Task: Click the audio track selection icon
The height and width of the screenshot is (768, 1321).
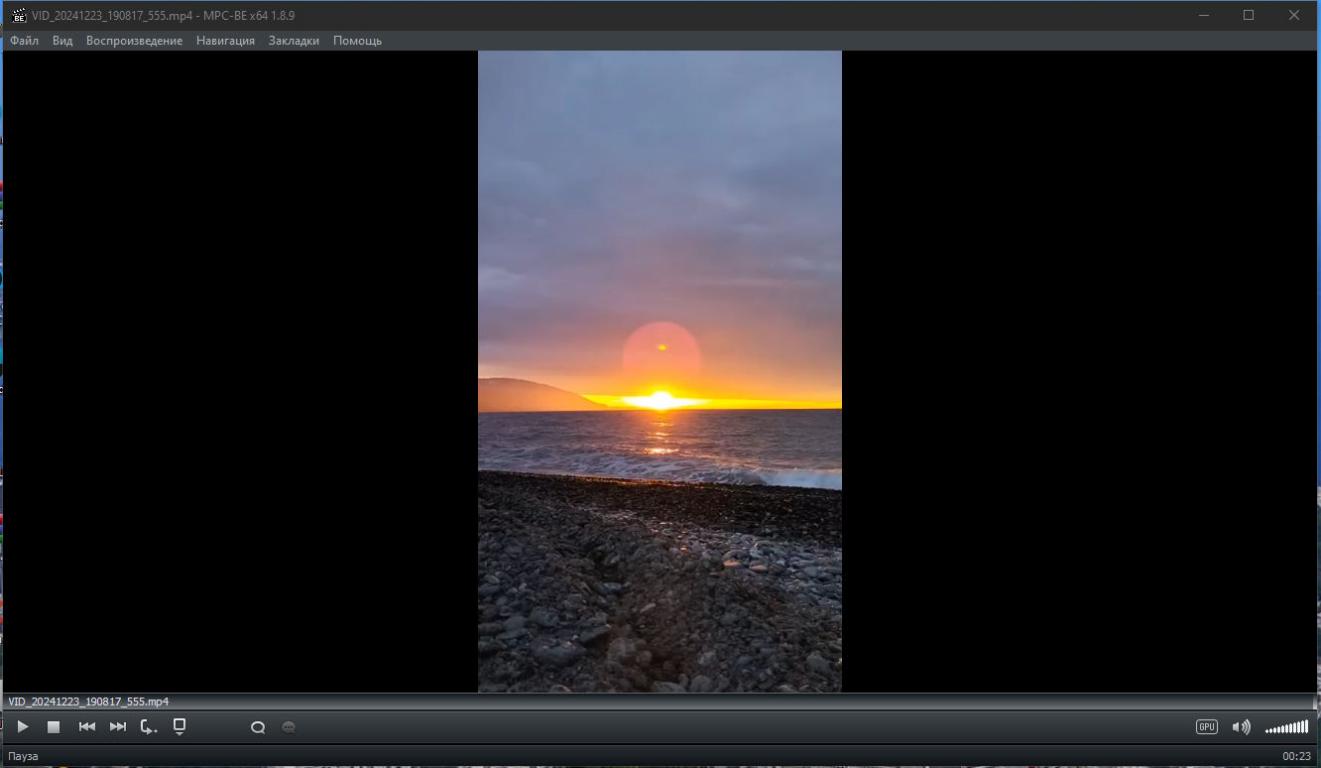Action: coord(258,728)
